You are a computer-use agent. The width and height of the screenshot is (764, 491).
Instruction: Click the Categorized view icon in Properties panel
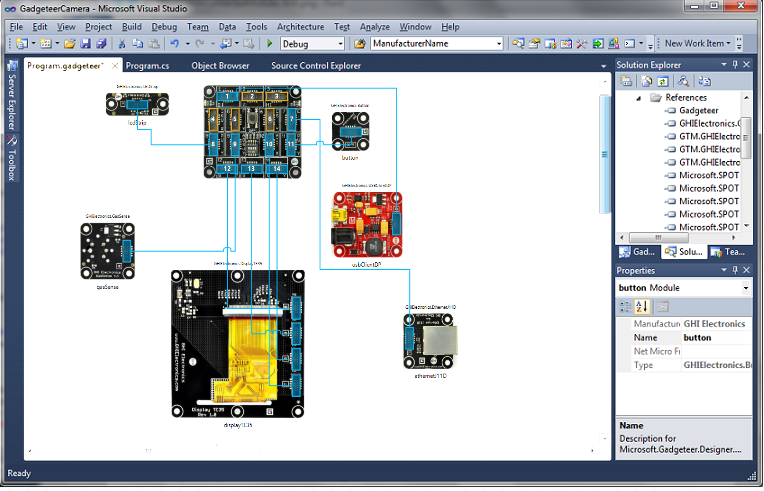(x=625, y=306)
